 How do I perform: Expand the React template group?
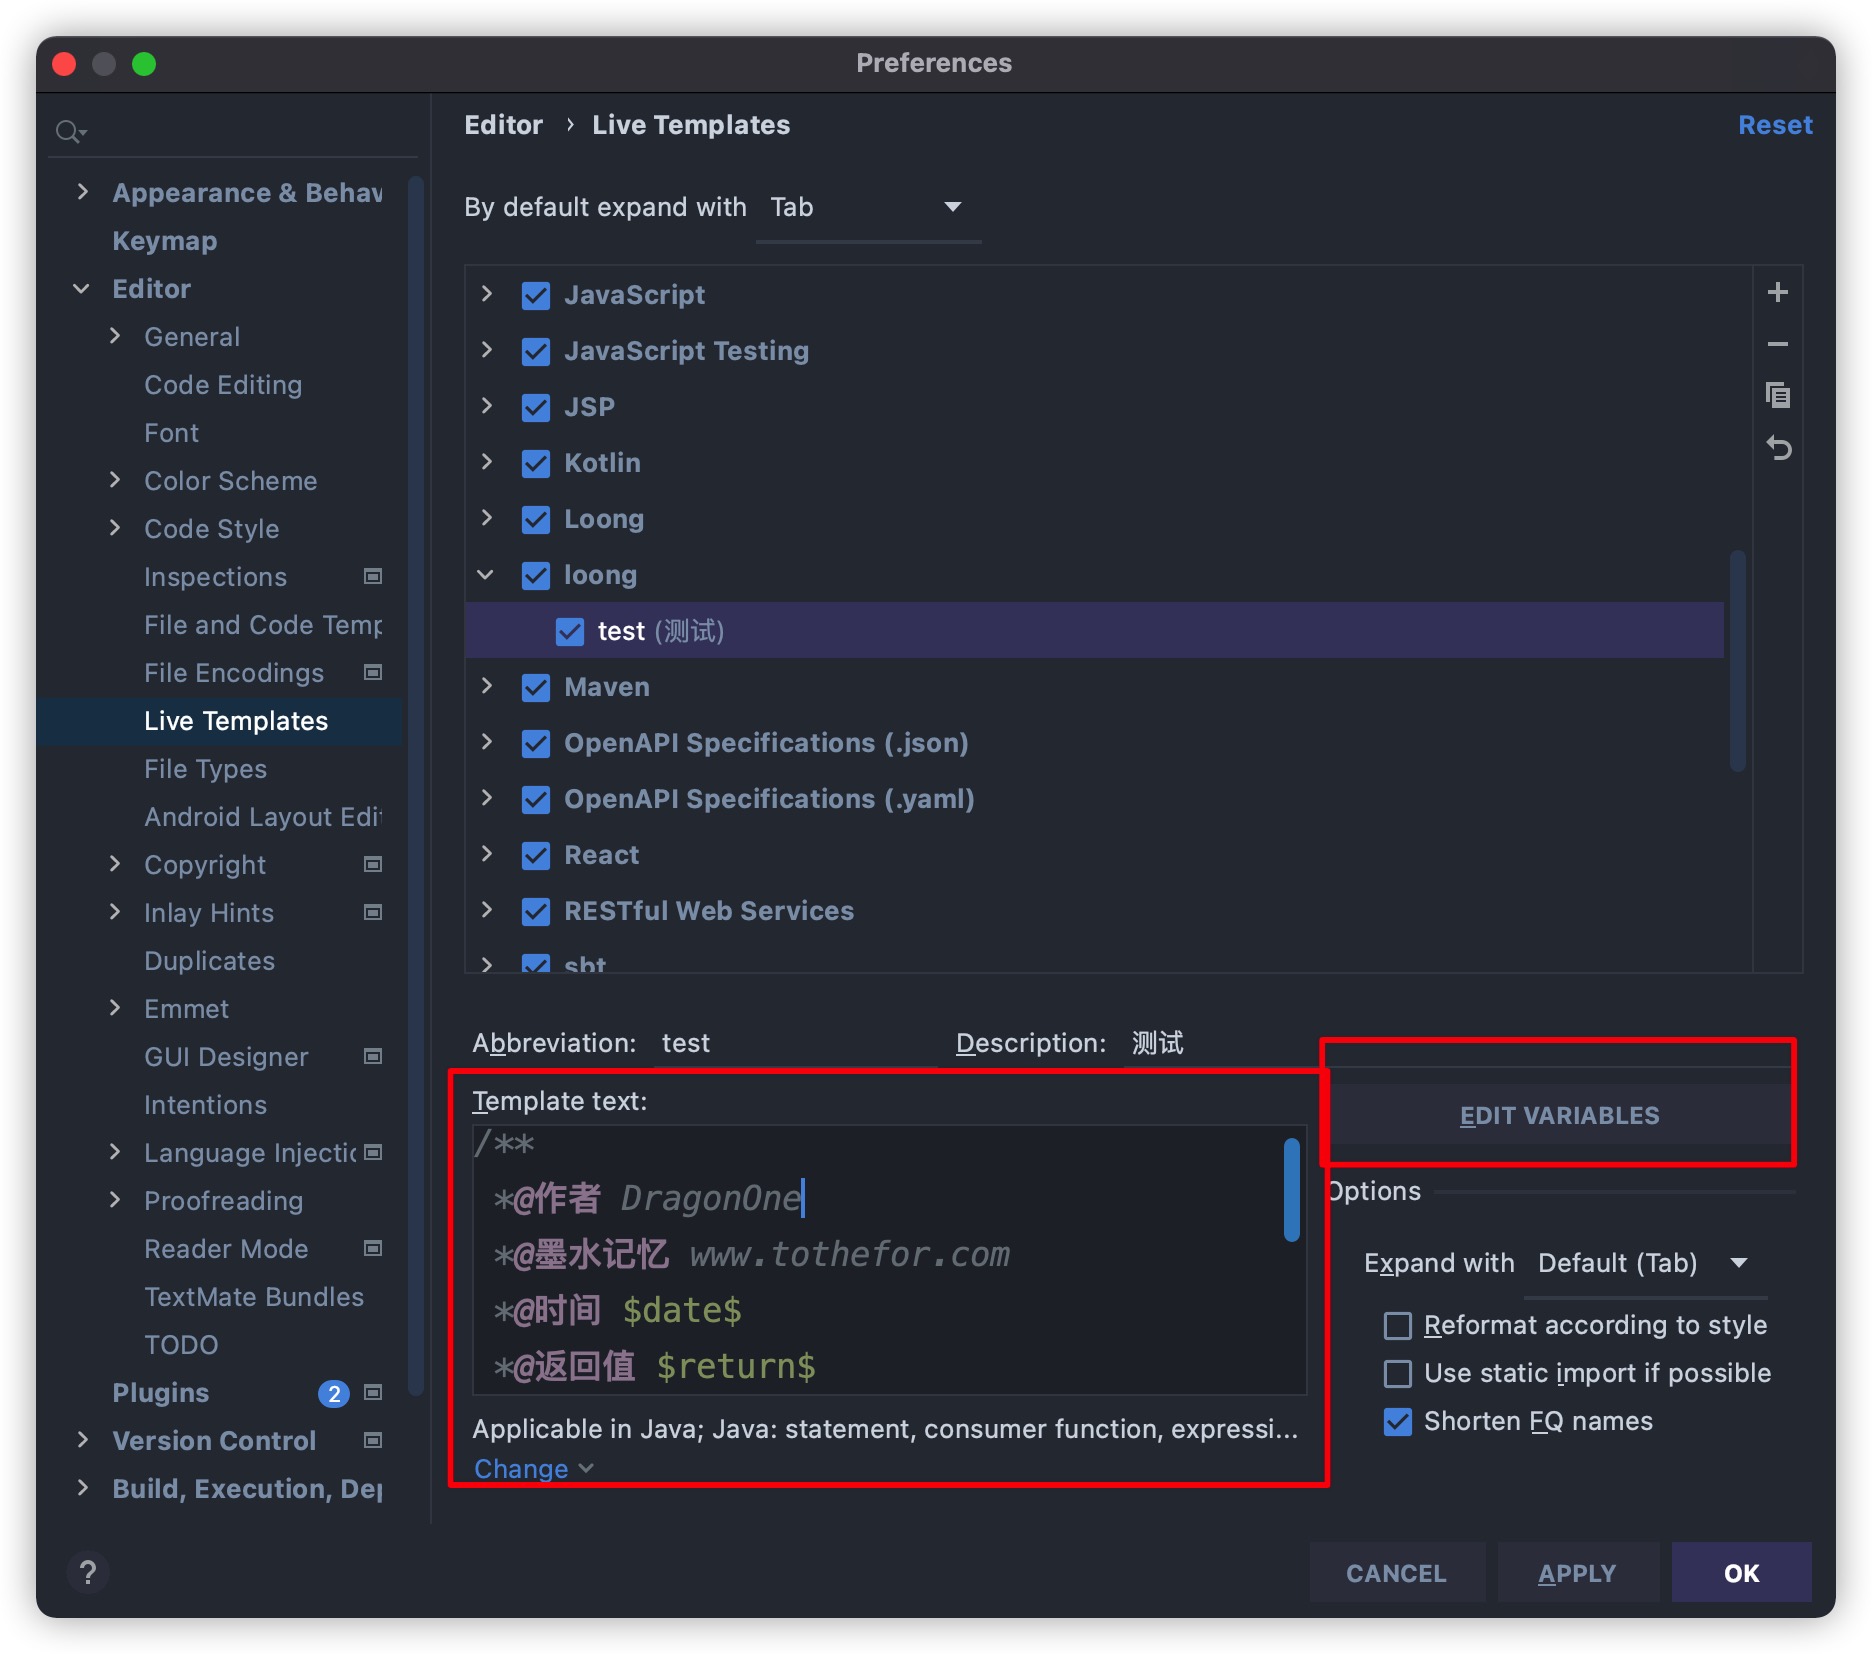pyautogui.click(x=487, y=854)
